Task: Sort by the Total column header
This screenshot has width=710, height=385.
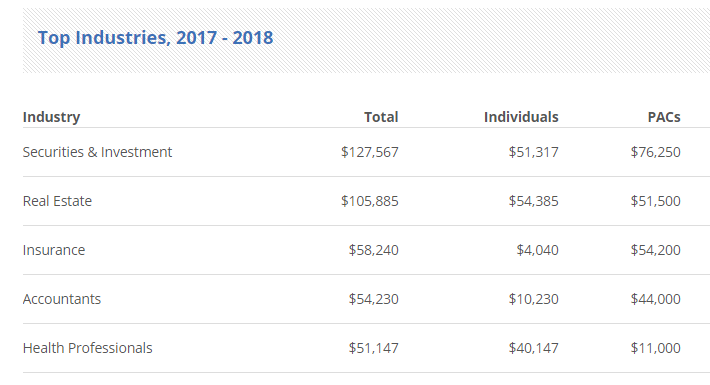Action: point(381,117)
